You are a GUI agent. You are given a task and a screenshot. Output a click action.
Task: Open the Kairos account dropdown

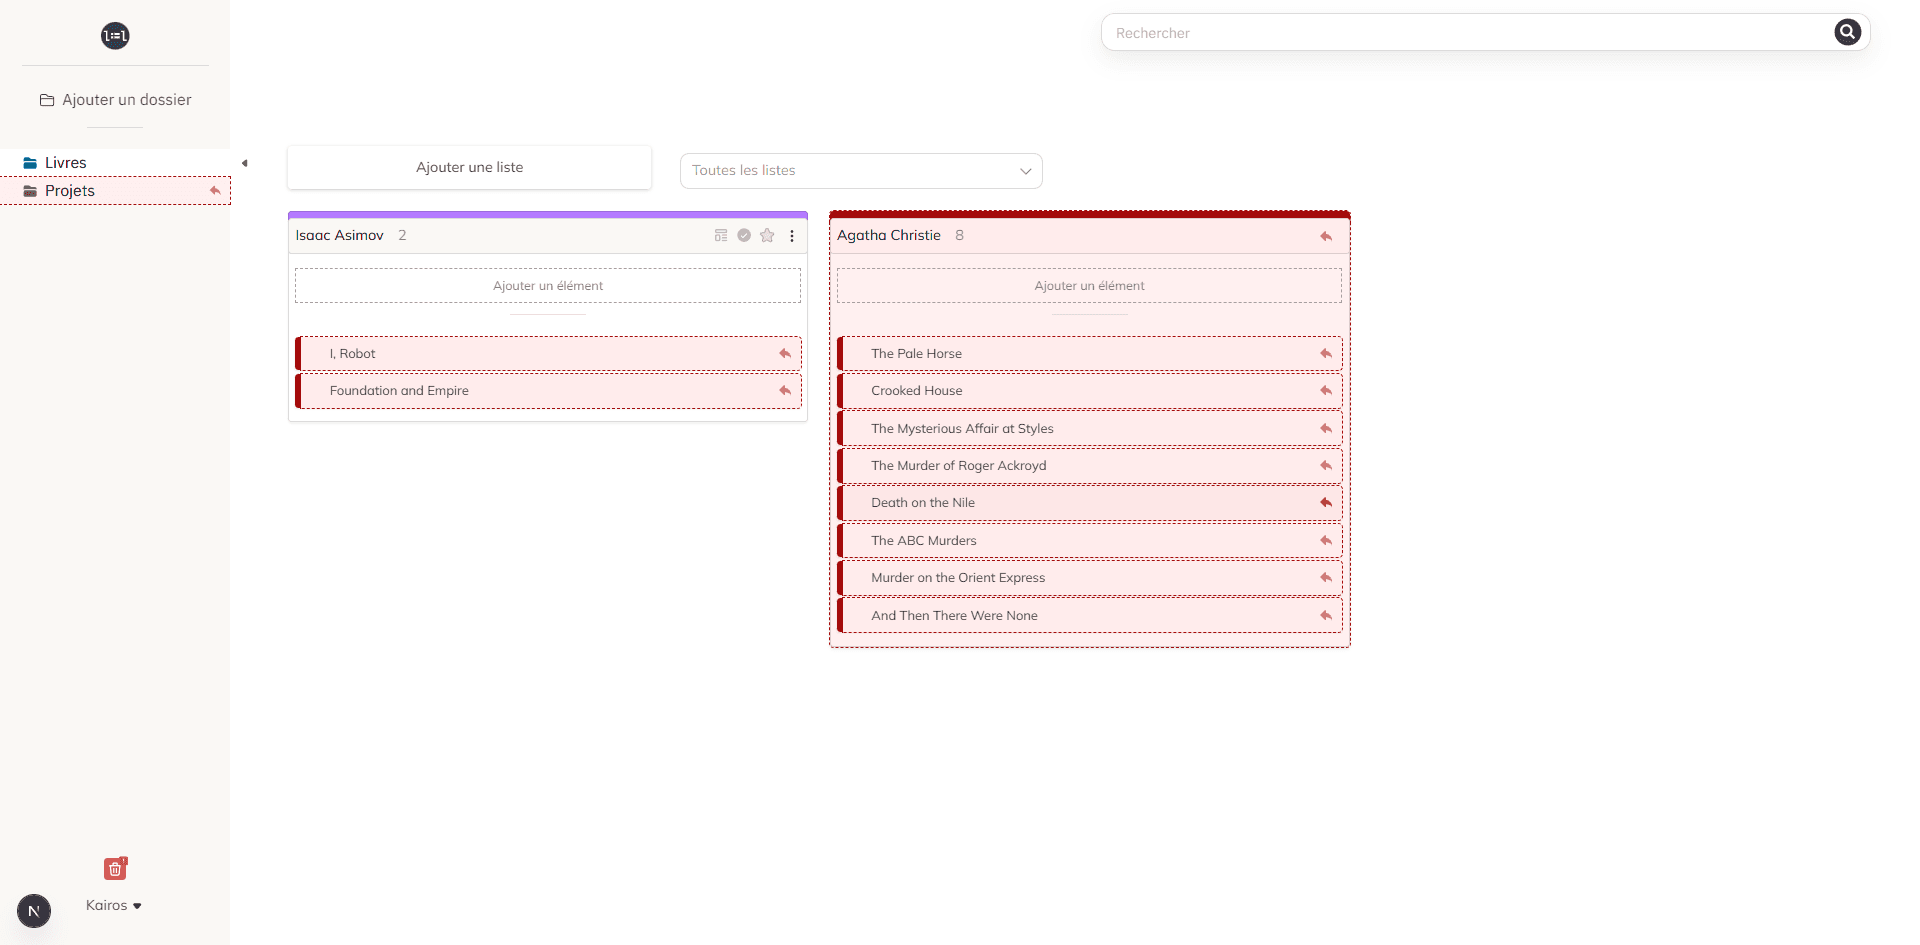pos(113,905)
